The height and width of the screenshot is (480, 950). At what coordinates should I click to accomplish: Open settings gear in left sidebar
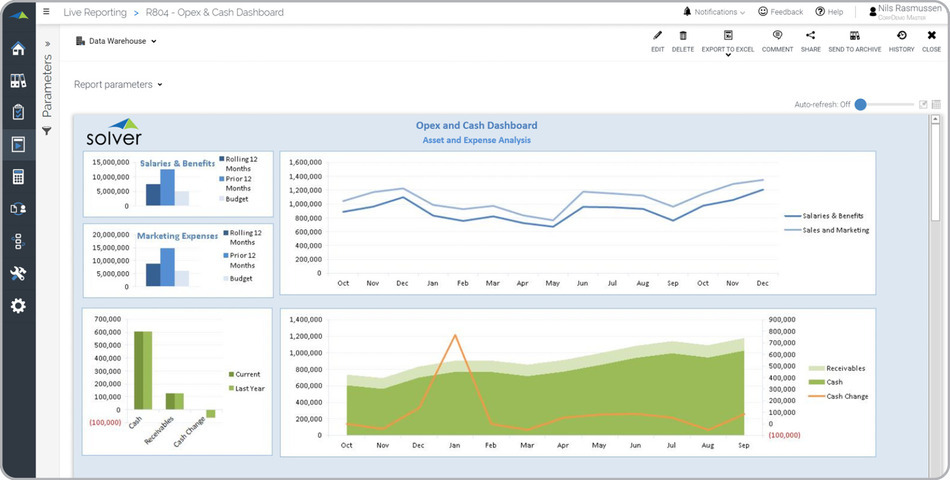[x=18, y=305]
